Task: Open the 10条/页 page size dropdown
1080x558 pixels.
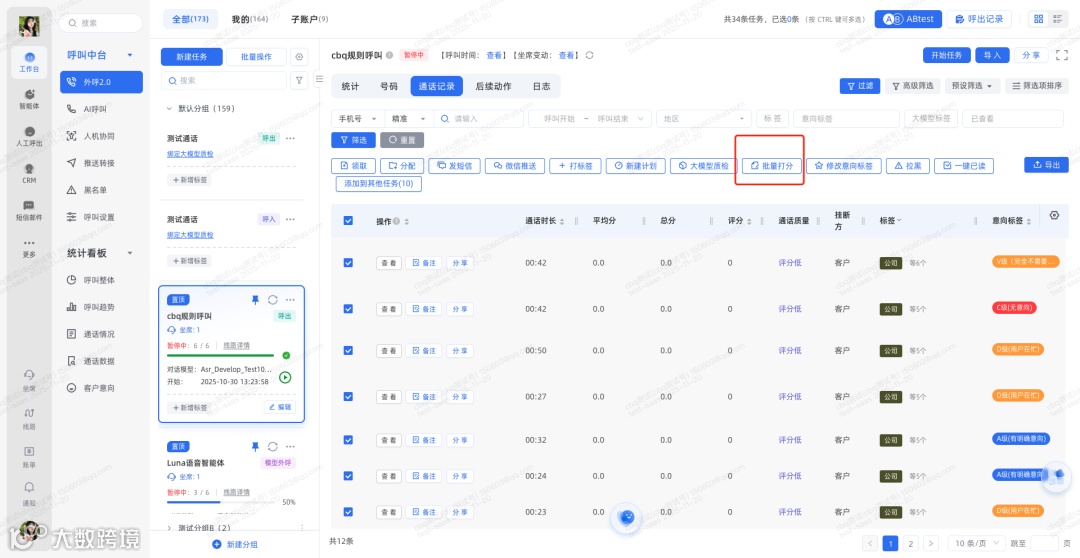Action: pyautogui.click(x=979, y=543)
